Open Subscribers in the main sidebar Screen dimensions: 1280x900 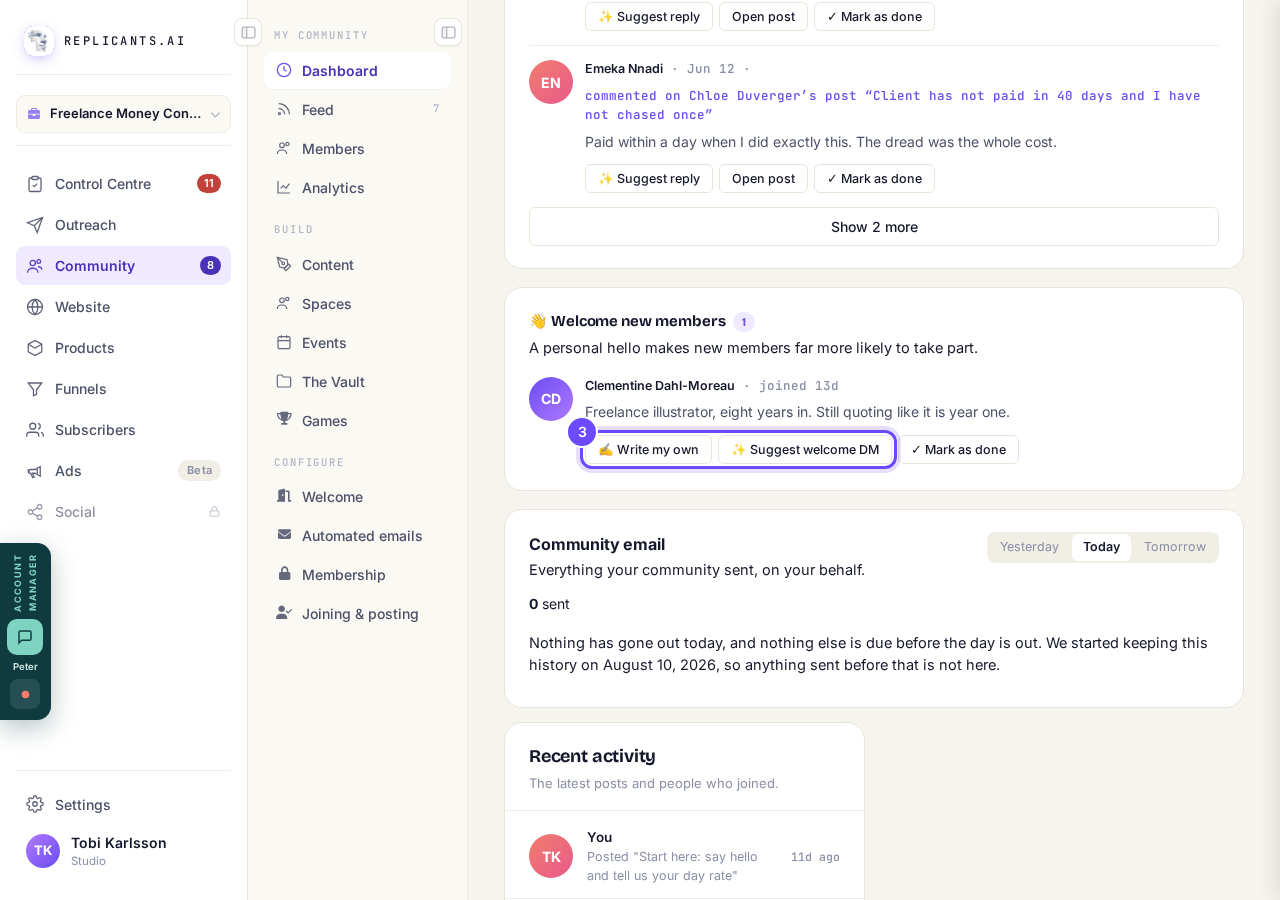pos(123,430)
